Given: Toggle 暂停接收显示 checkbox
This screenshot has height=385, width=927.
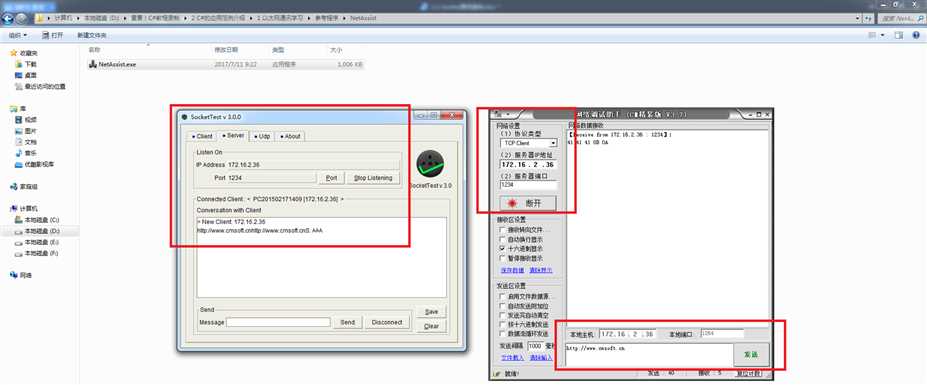Looking at the screenshot, I should [x=503, y=258].
